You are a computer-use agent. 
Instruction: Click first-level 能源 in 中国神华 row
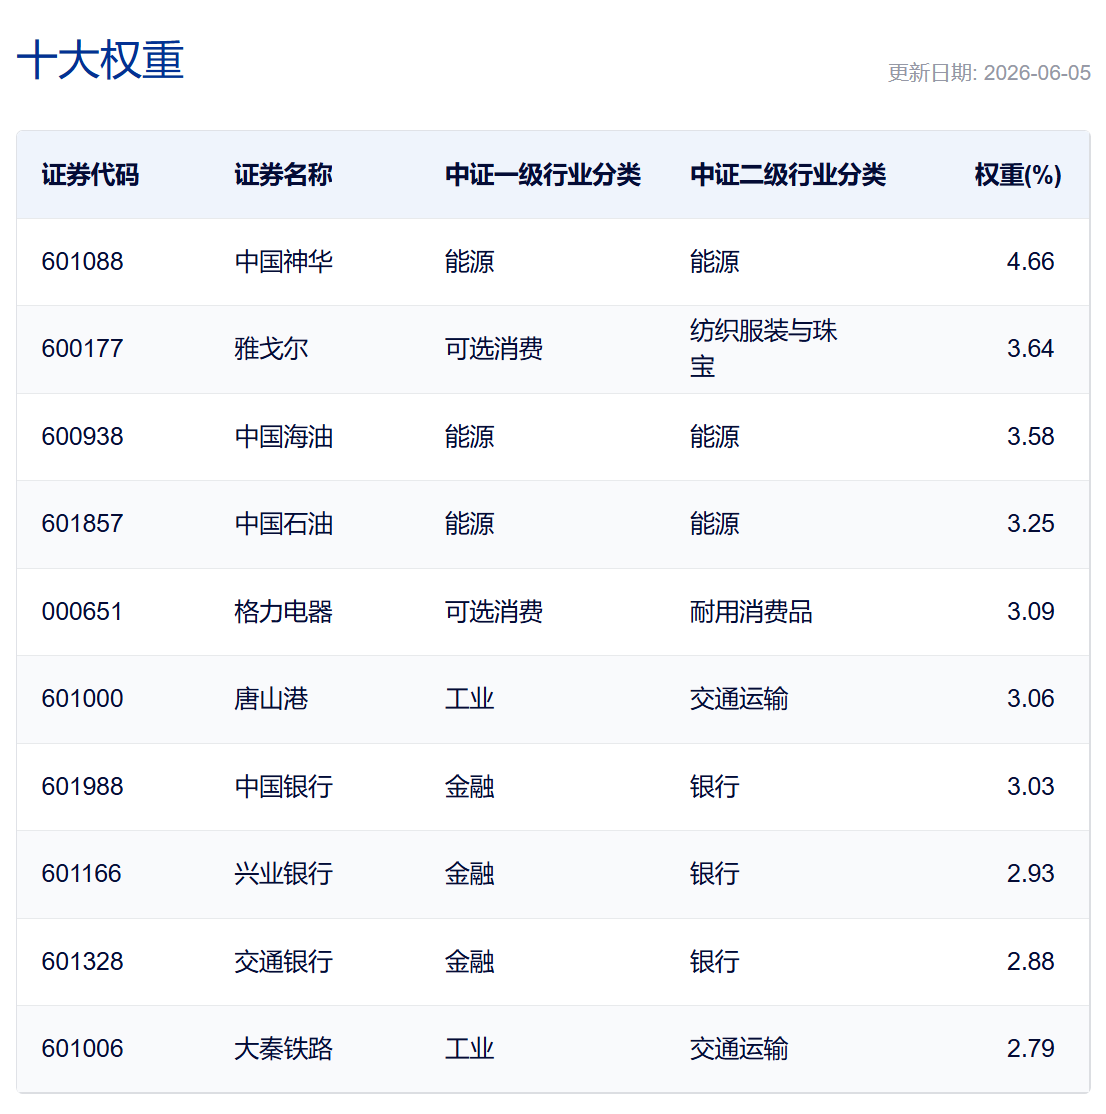coord(470,261)
